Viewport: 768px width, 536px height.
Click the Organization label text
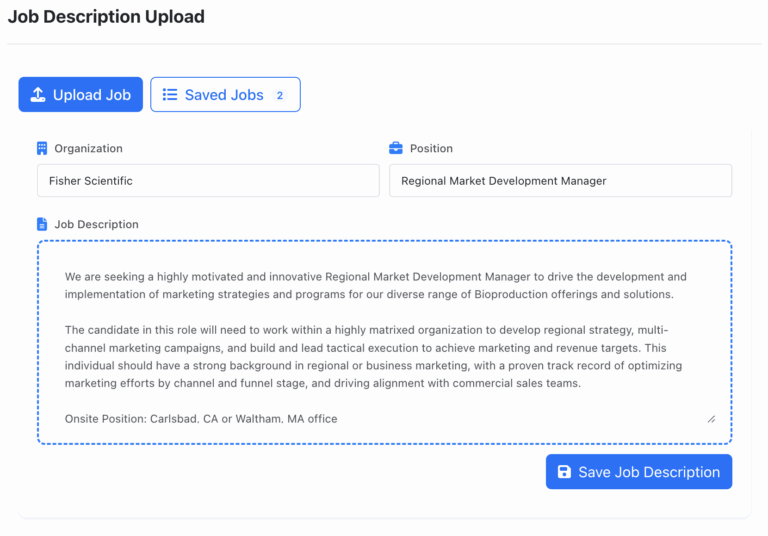88,148
